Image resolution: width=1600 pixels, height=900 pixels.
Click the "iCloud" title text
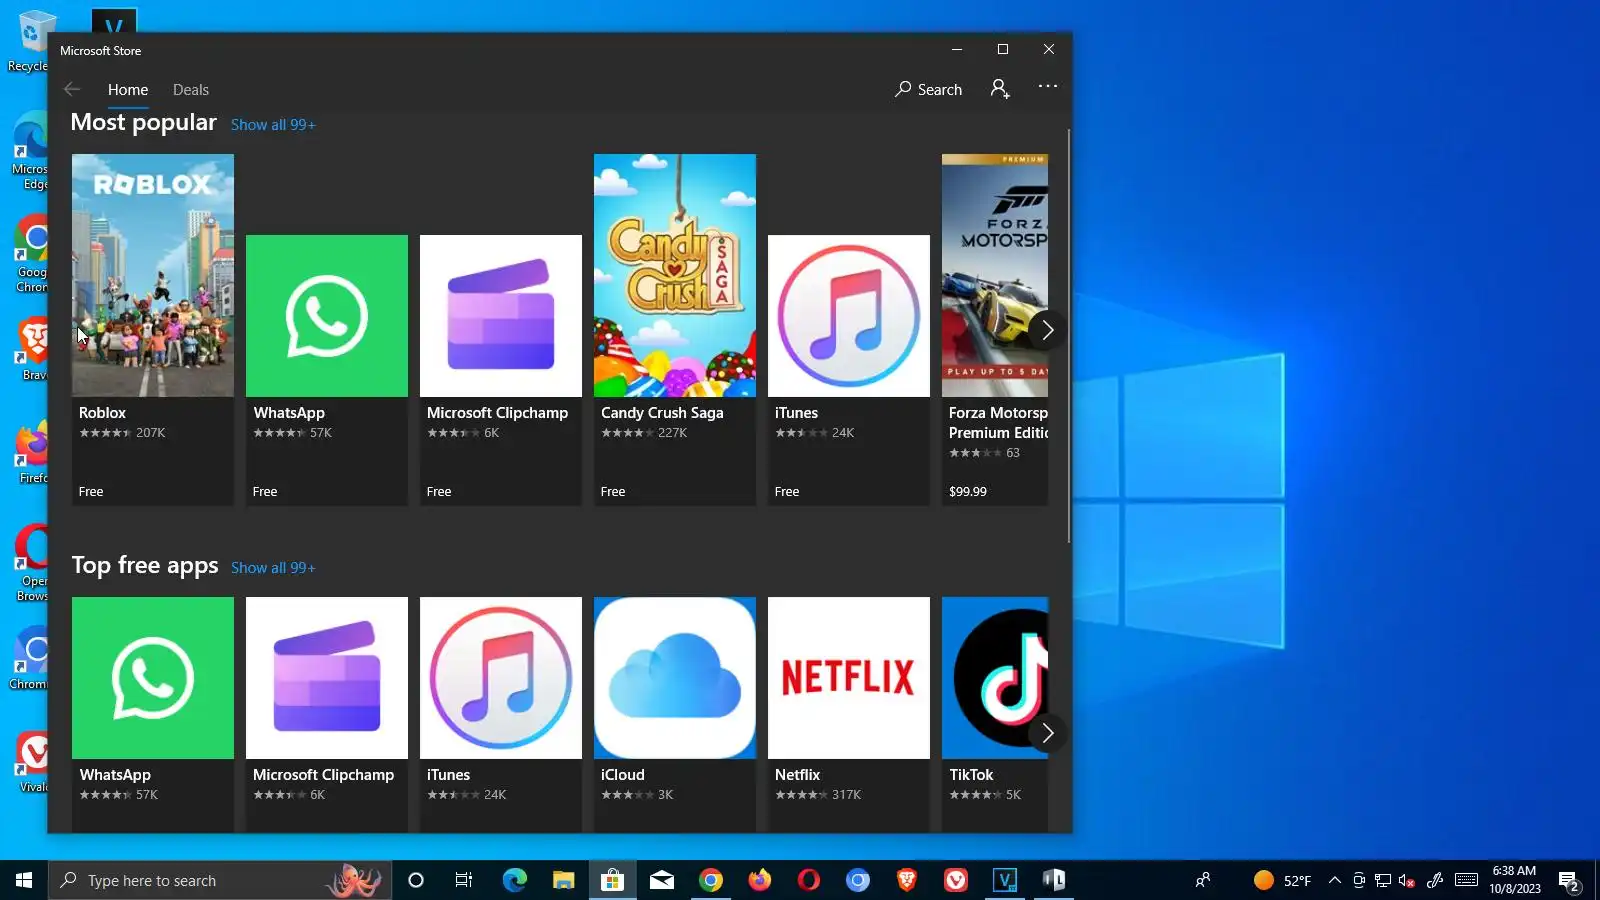623,775
